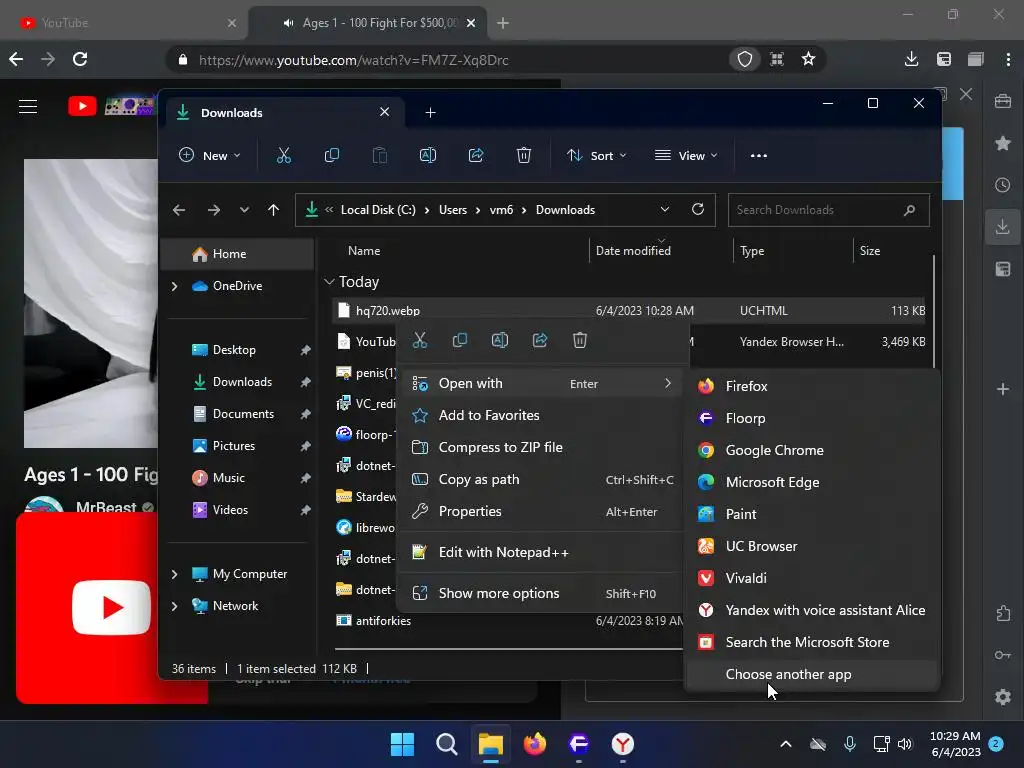Click the Cut scissors icon in context menu
Image resolution: width=1024 pixels, height=768 pixels.
pos(420,340)
